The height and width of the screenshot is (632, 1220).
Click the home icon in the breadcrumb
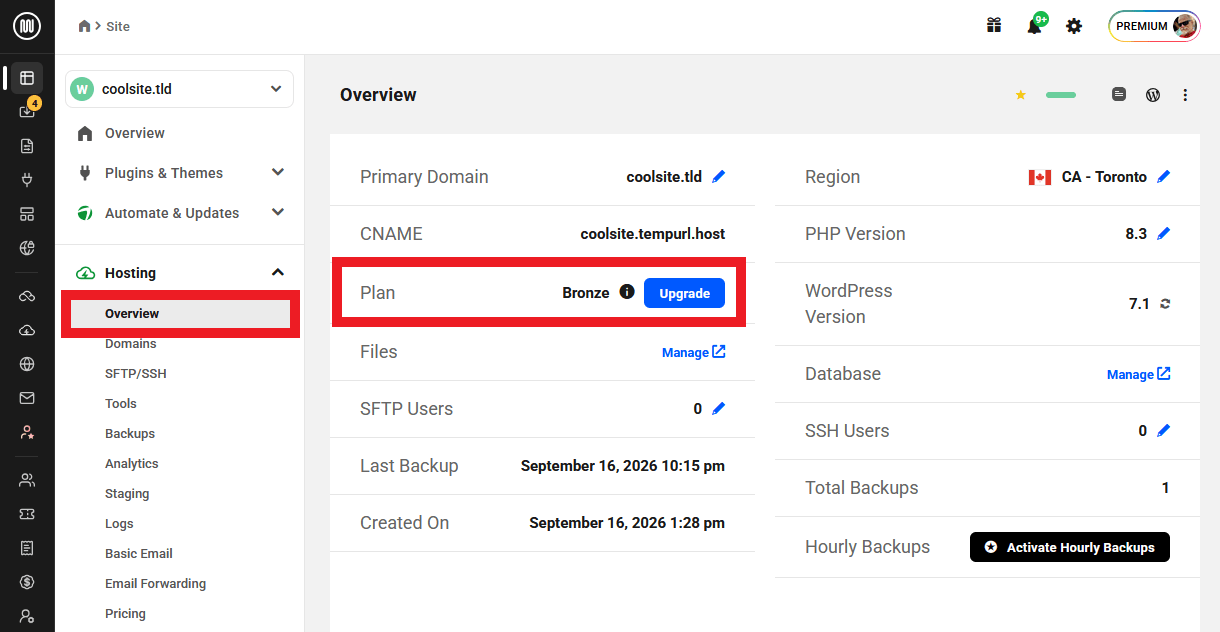click(x=85, y=26)
